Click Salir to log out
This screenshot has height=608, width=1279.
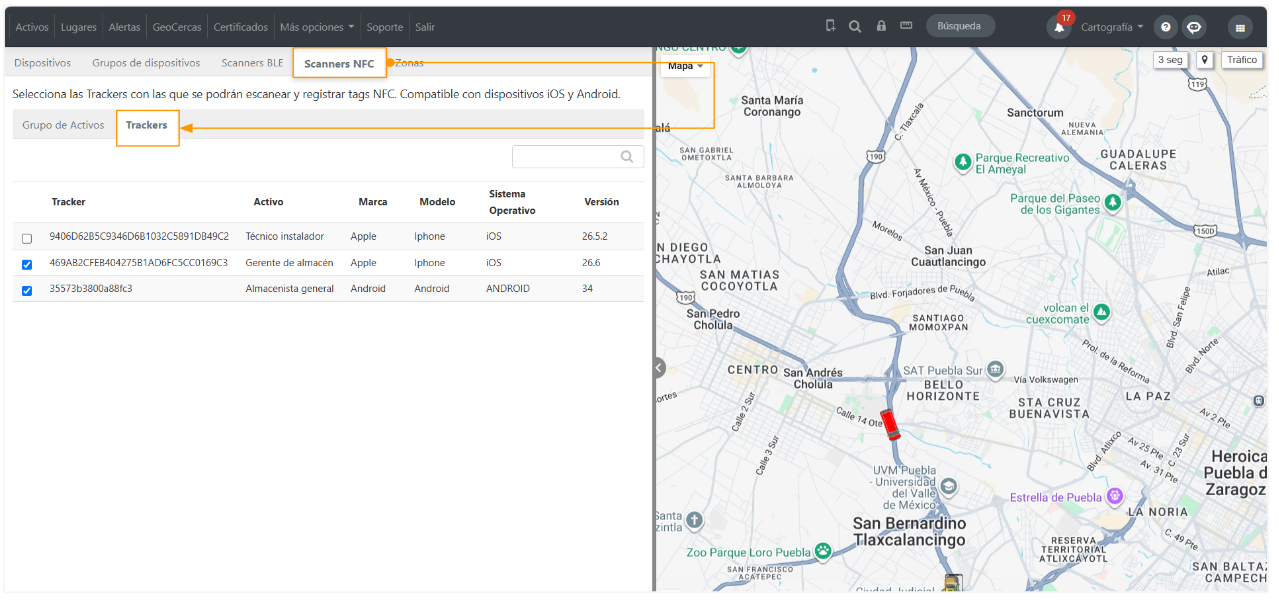(425, 27)
